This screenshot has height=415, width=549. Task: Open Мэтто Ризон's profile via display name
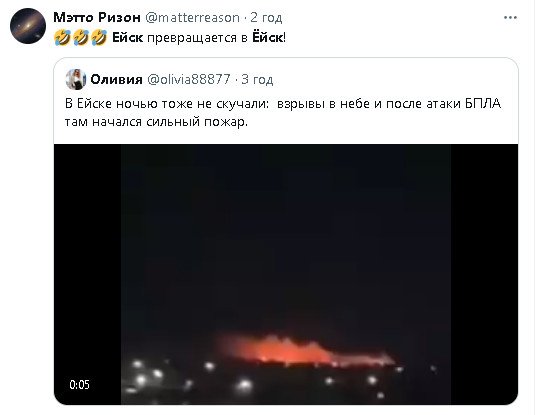point(97,17)
